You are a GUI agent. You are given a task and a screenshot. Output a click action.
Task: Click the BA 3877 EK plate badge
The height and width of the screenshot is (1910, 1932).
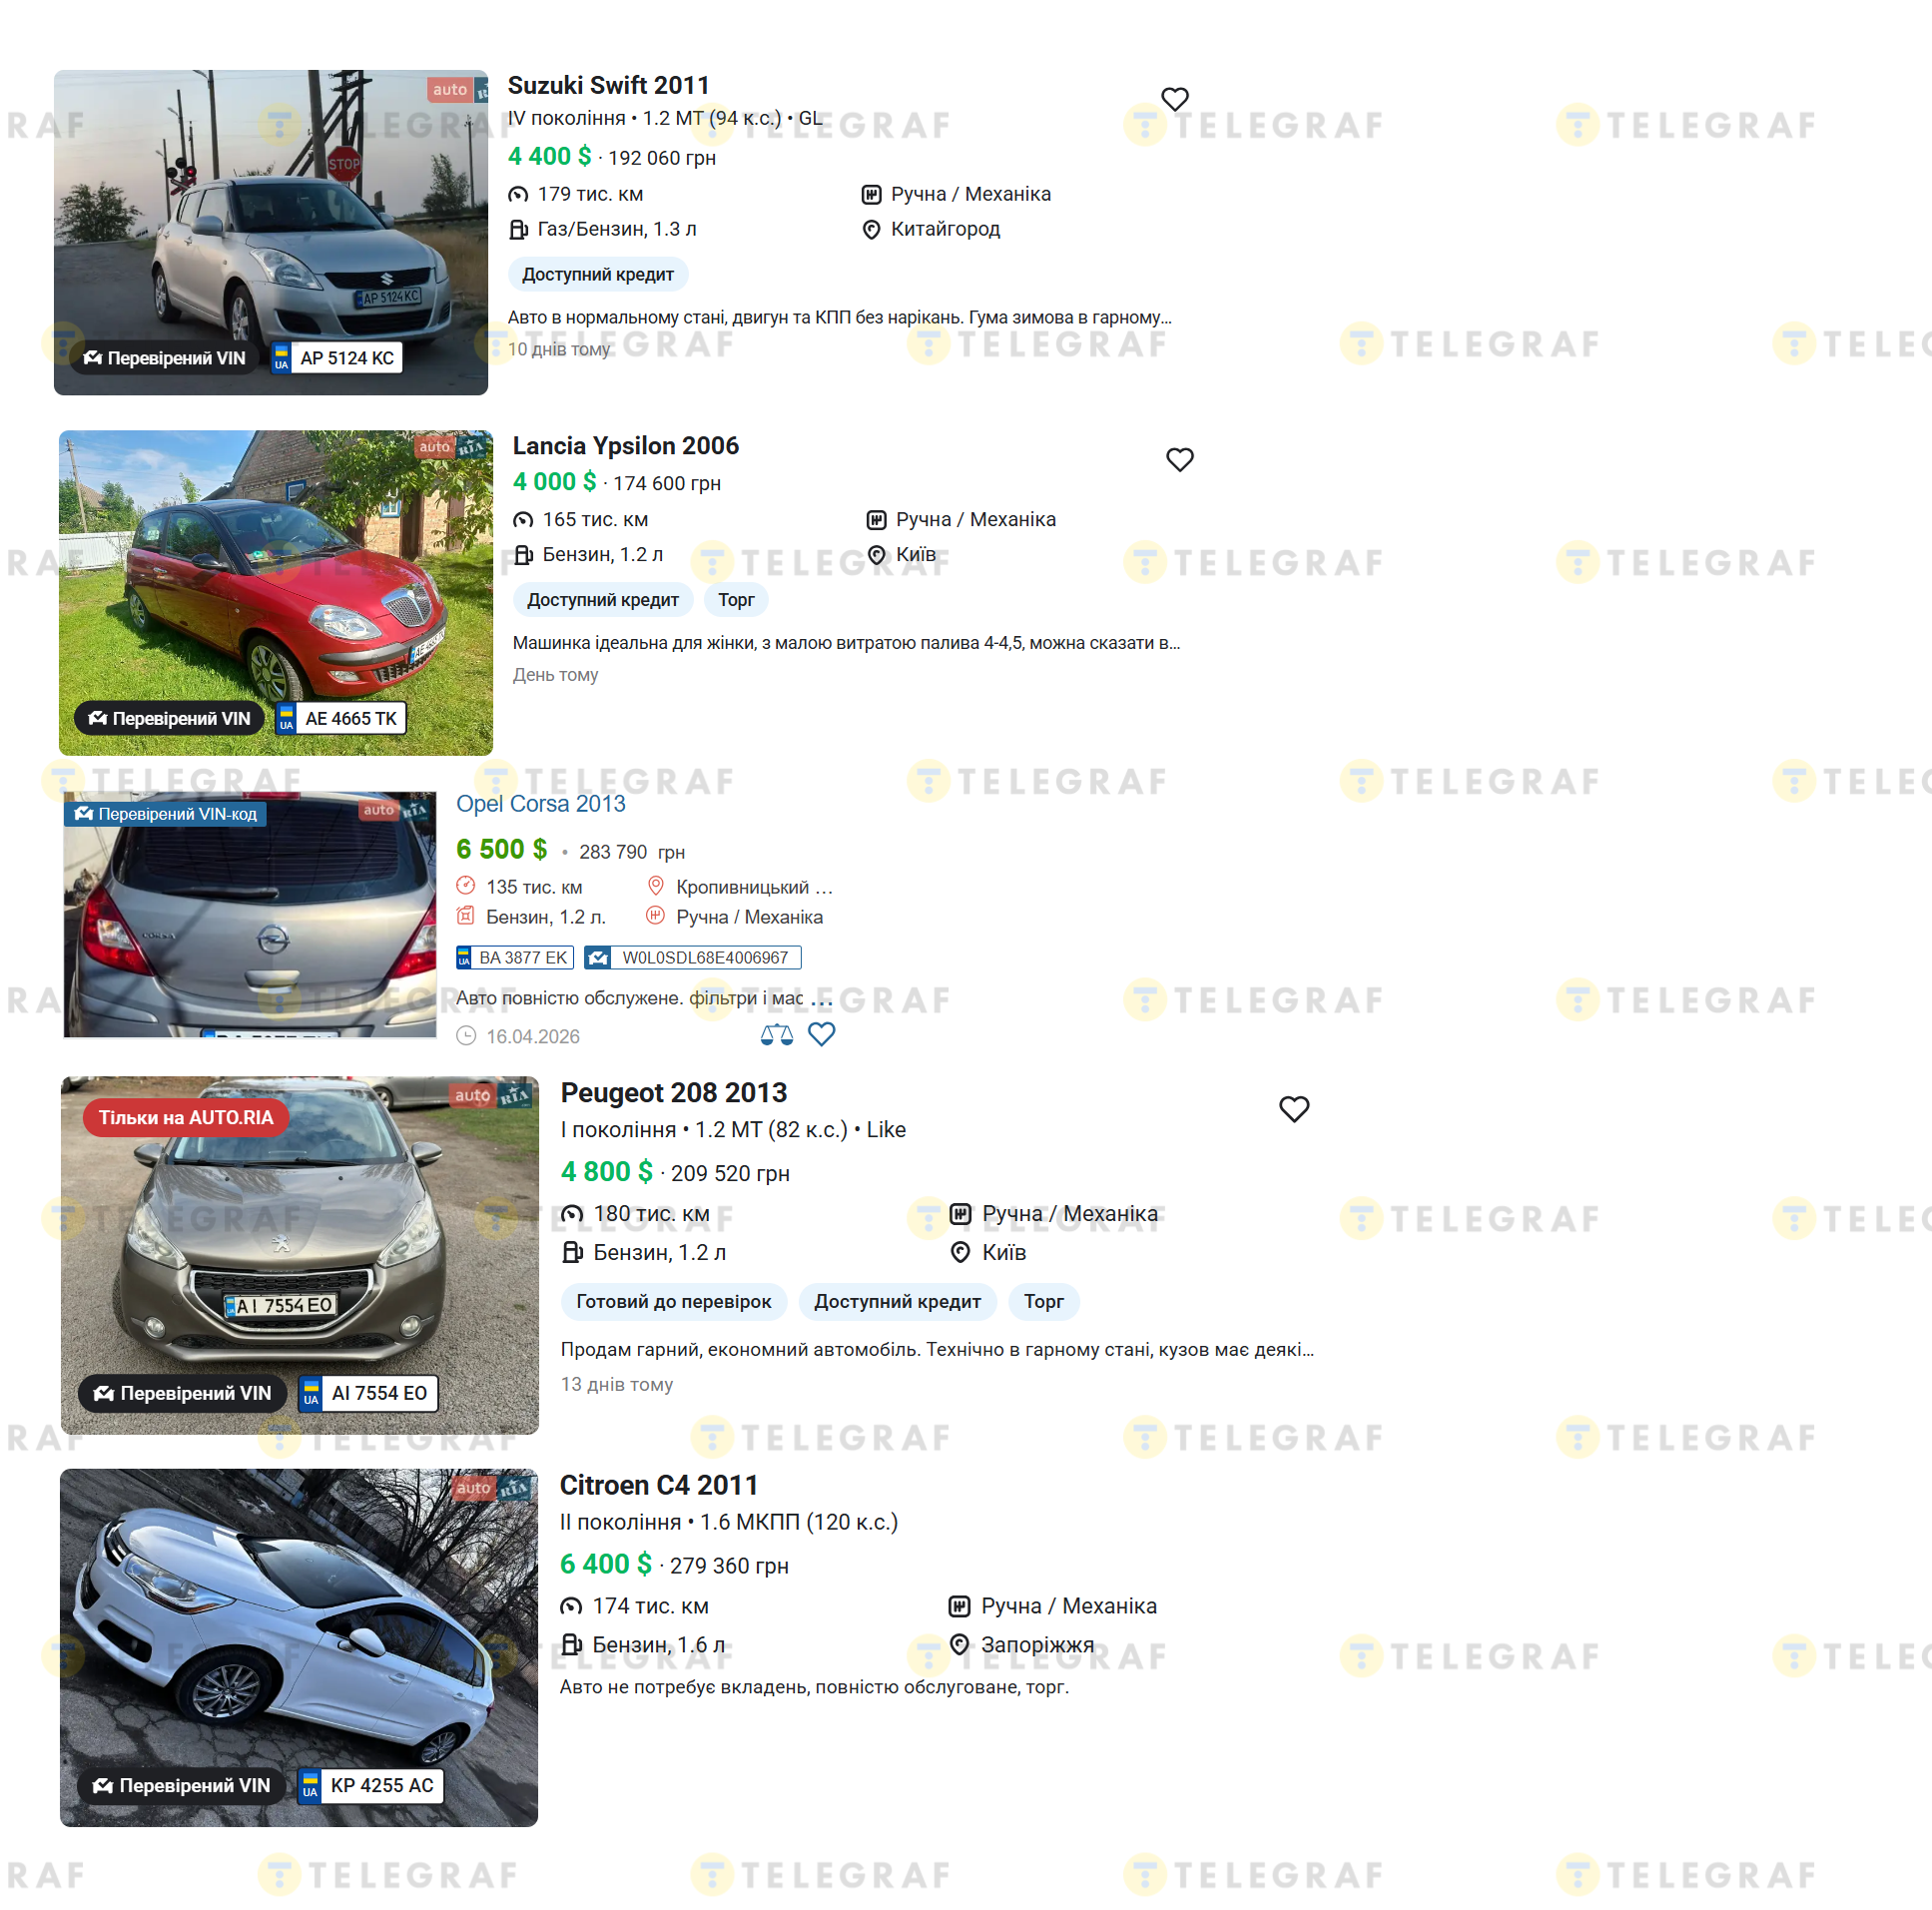(x=515, y=957)
